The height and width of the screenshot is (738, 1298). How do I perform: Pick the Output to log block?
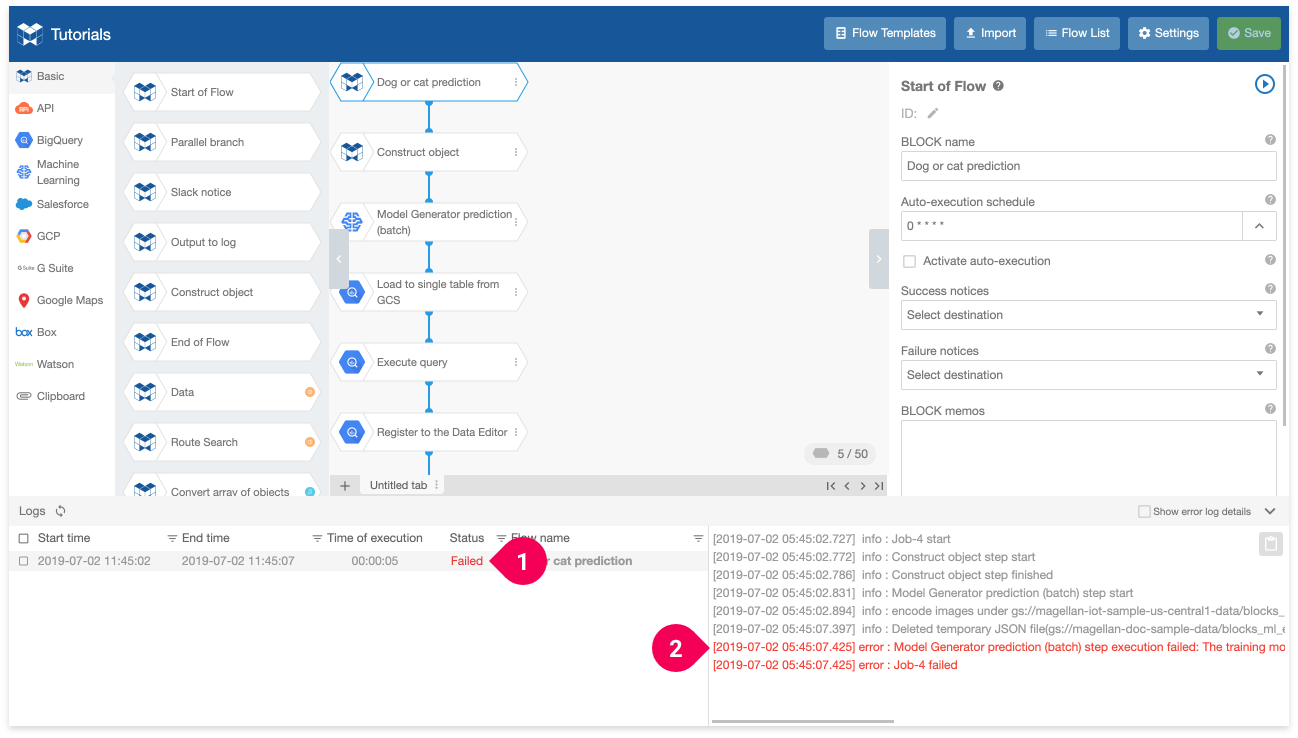[222, 242]
